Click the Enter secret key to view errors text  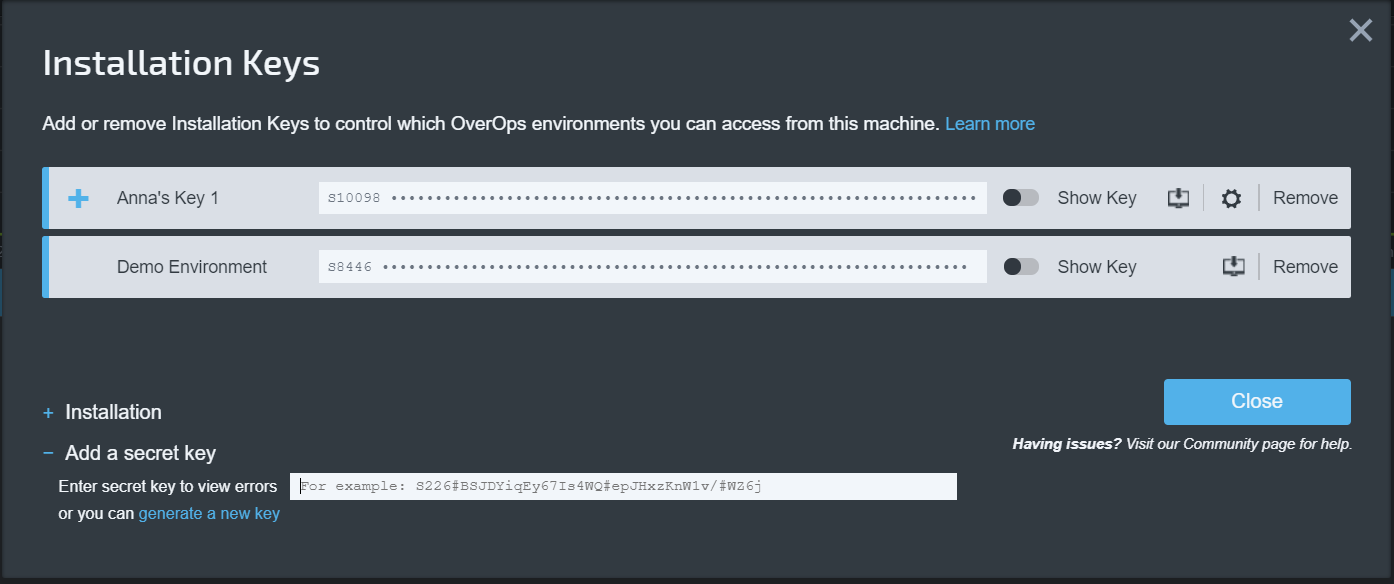[168, 487]
